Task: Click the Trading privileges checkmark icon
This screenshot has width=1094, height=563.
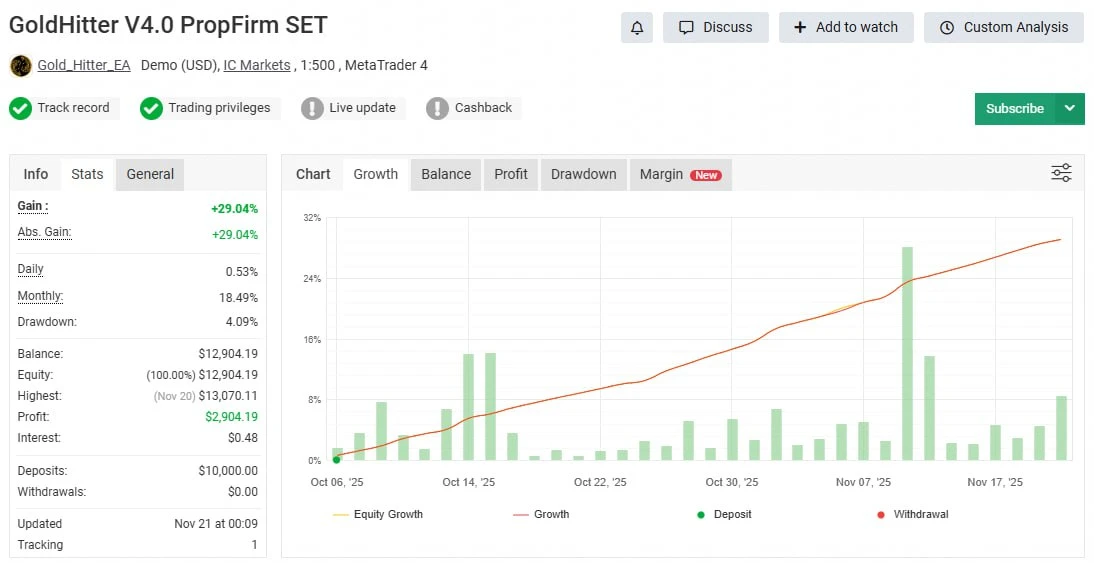Action: [x=151, y=108]
